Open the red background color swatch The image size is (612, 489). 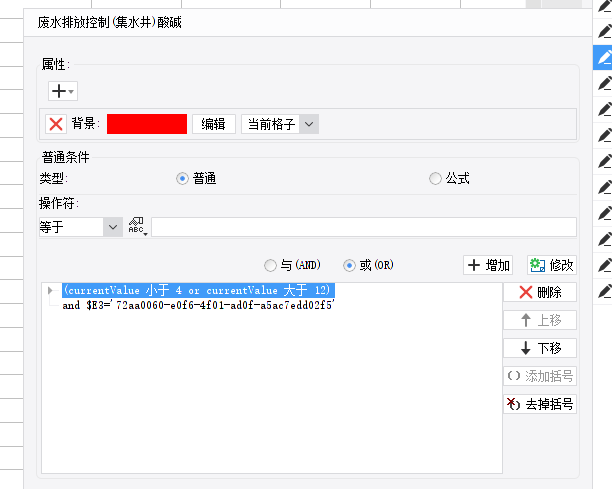[147, 124]
